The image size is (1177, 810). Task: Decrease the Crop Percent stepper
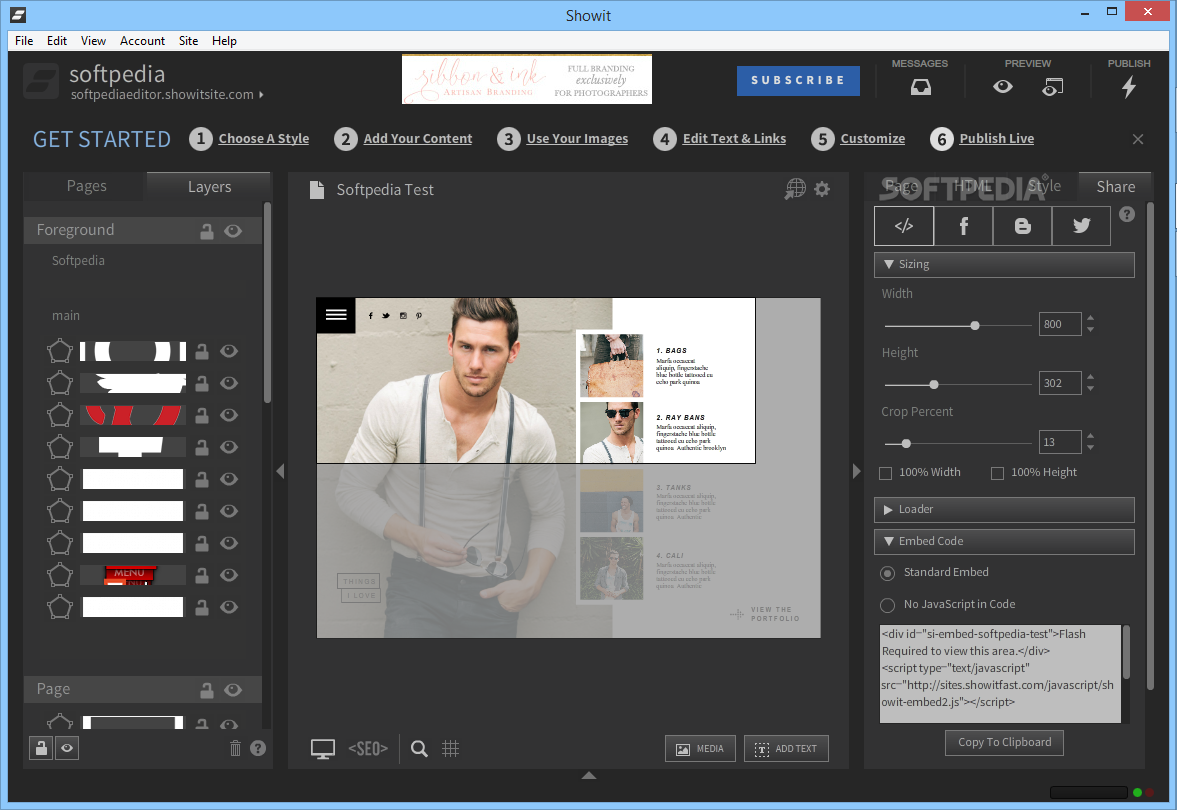click(x=1090, y=447)
